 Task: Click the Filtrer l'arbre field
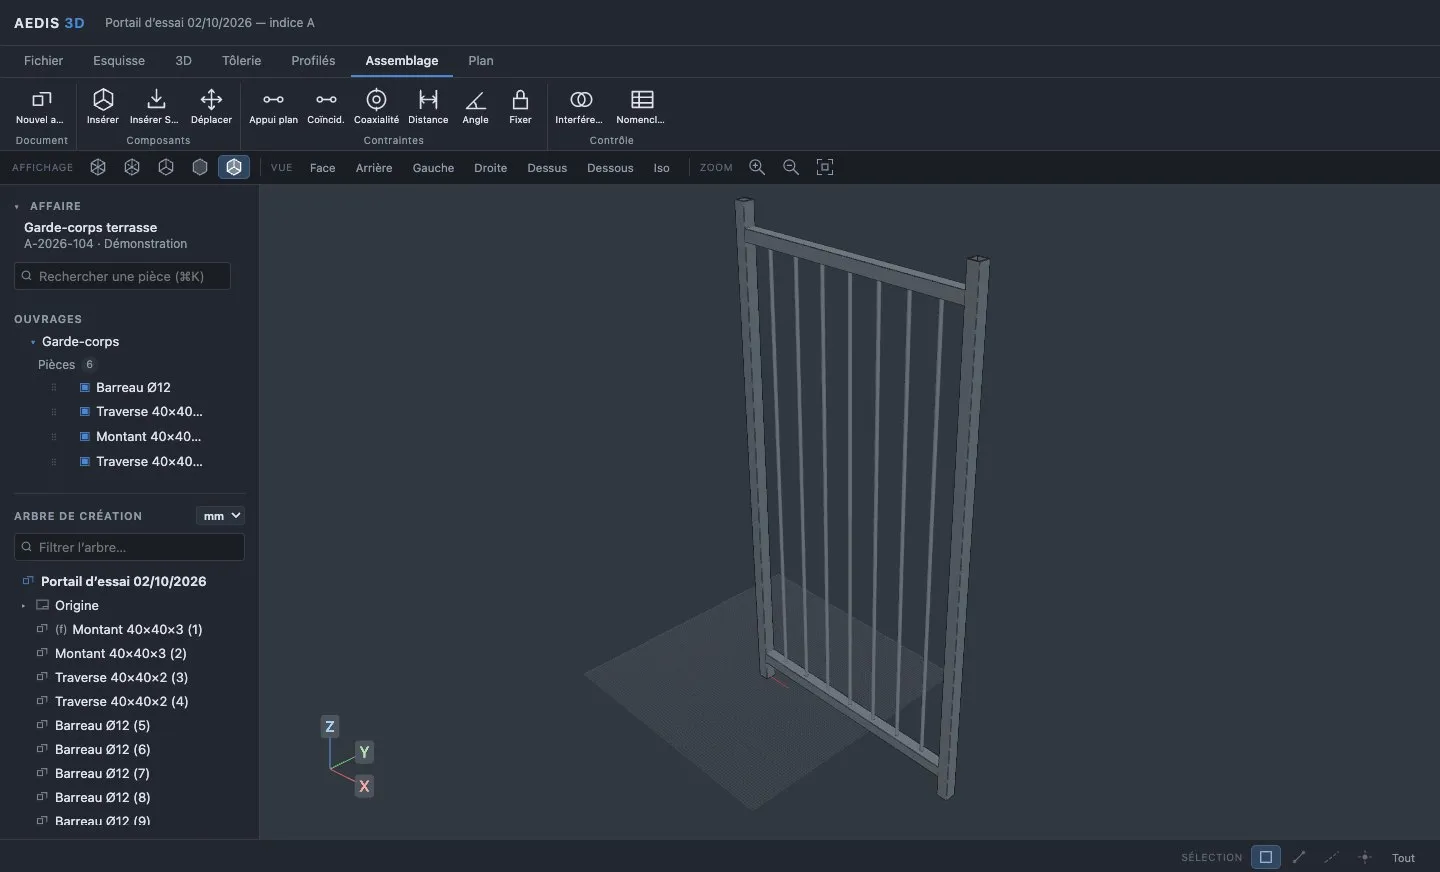pos(129,547)
